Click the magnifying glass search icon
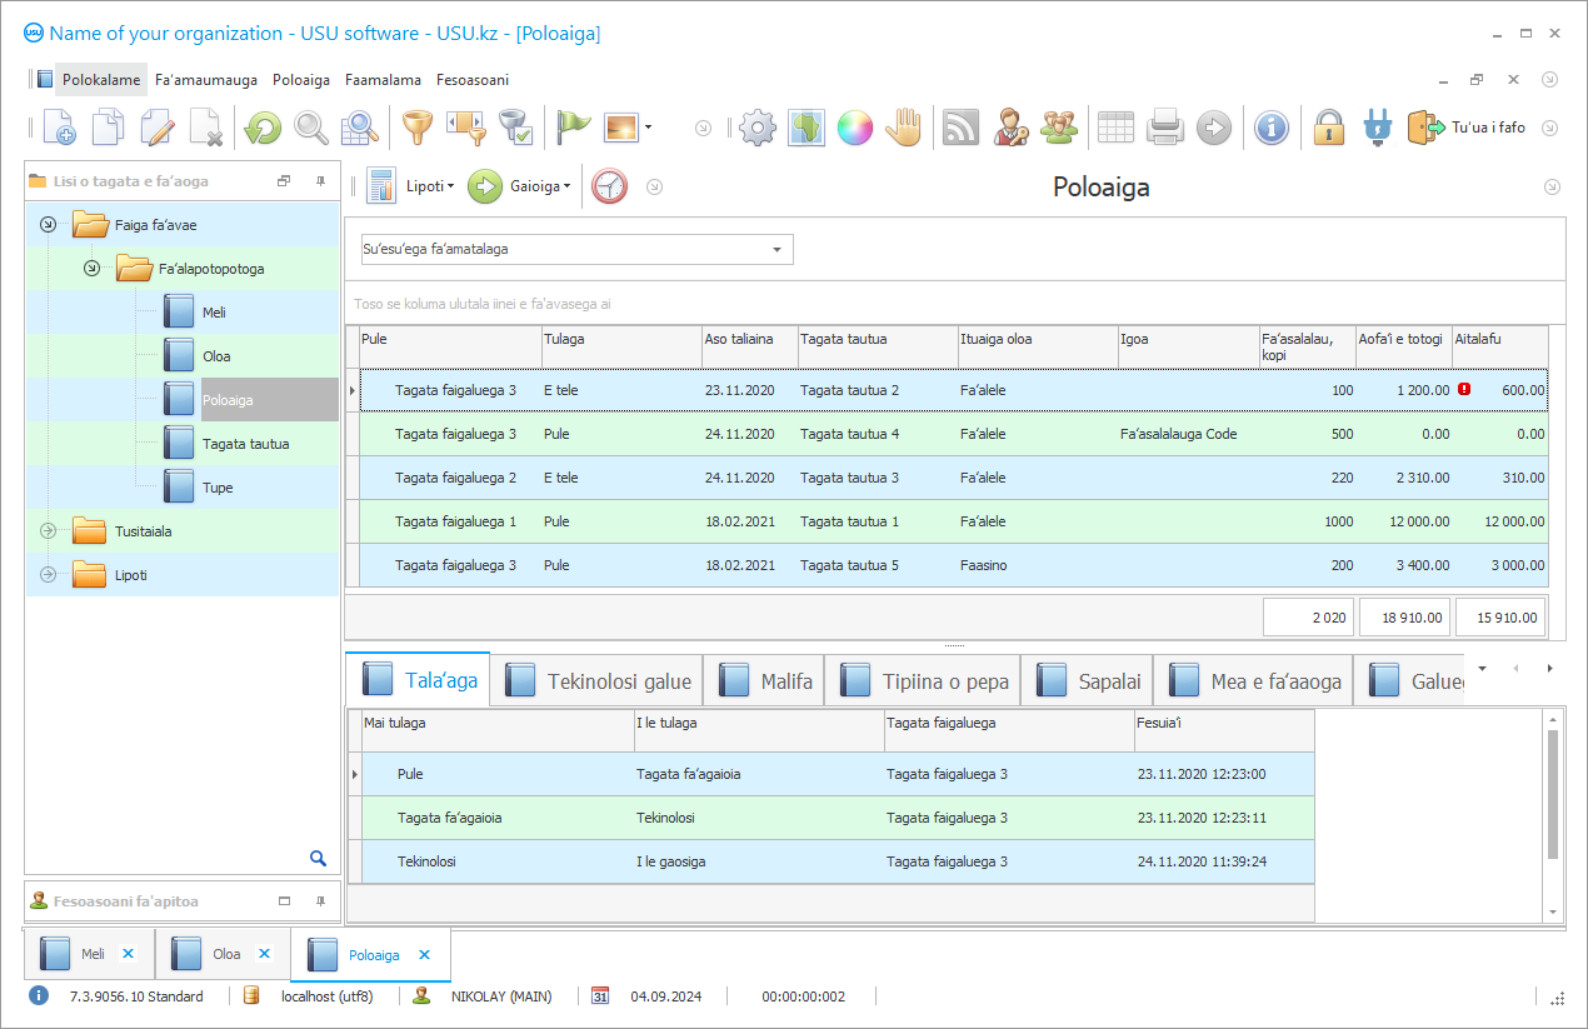This screenshot has width=1588, height=1029. pos(311,128)
